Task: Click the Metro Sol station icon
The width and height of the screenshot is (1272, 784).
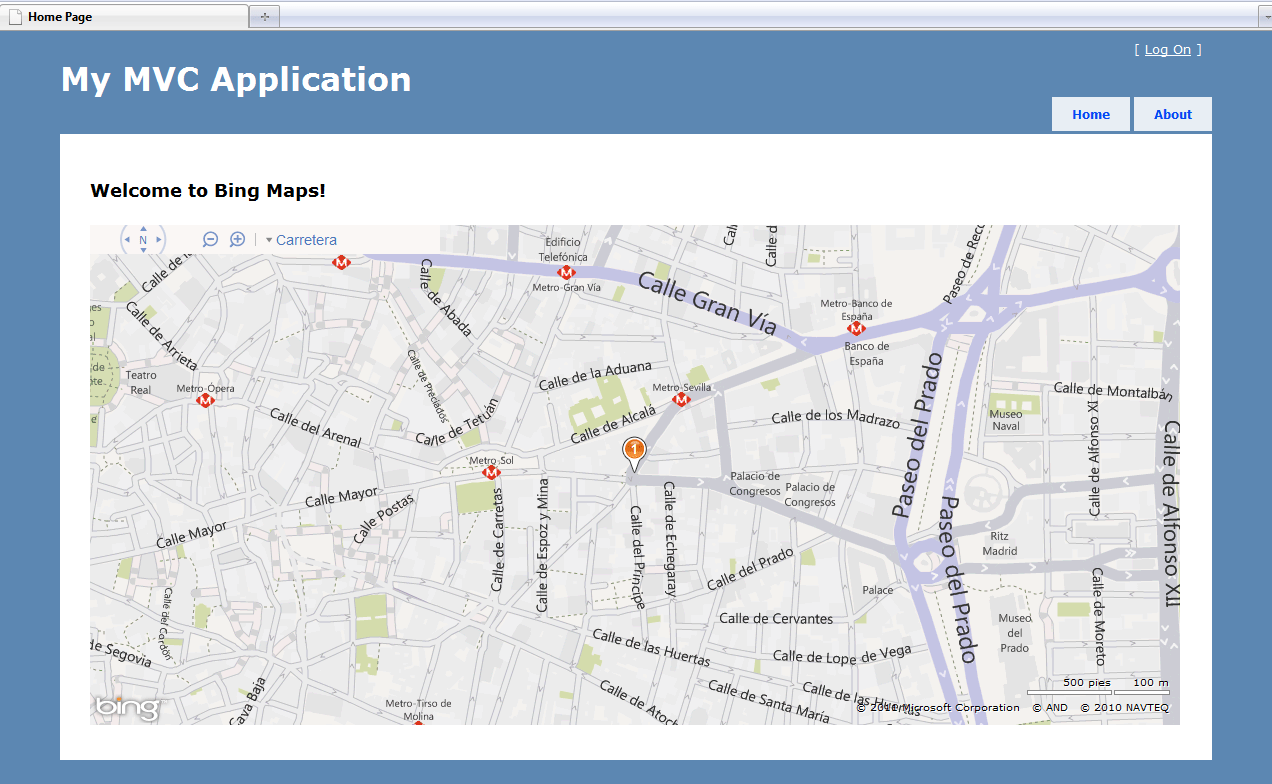Action: (491, 473)
